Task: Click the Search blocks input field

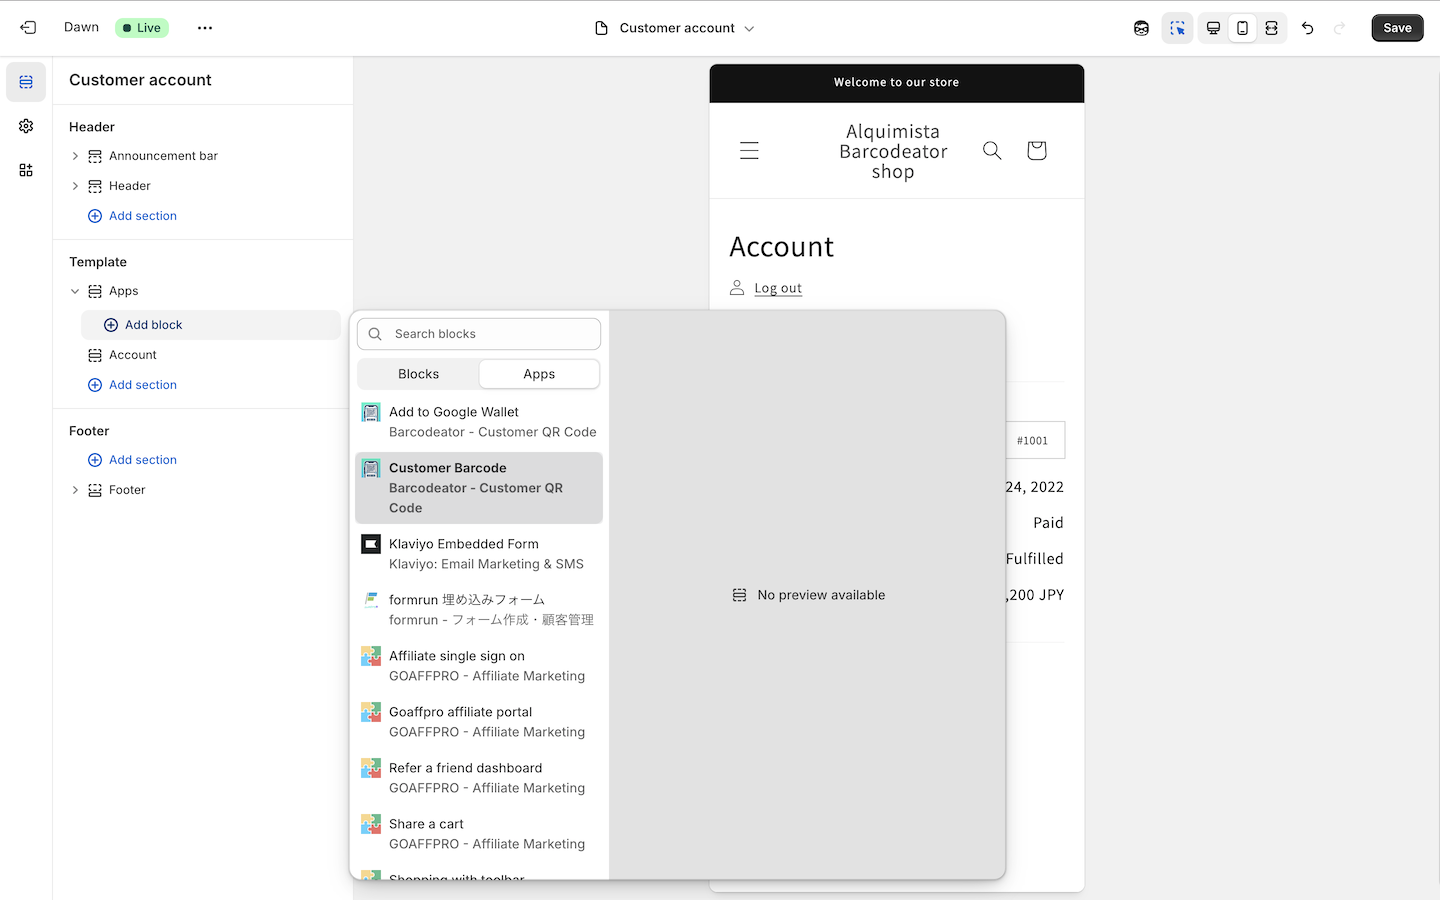Action: (490, 334)
